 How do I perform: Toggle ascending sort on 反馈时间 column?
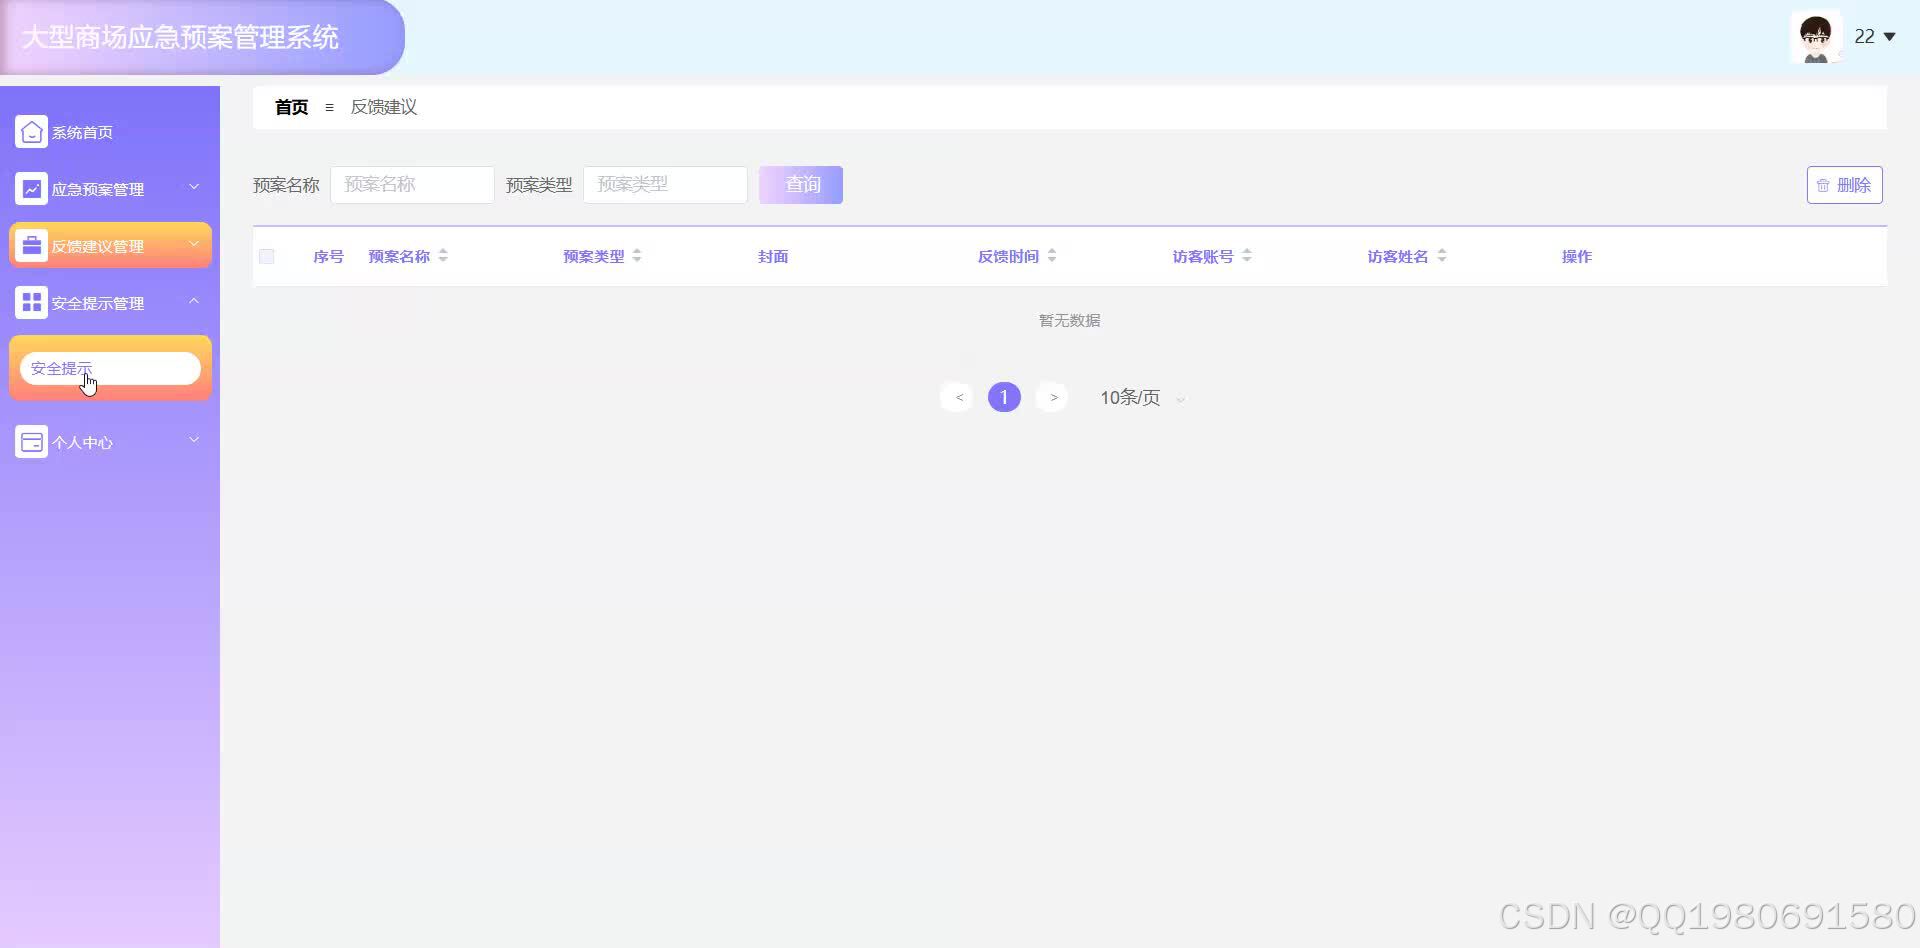point(1052,251)
